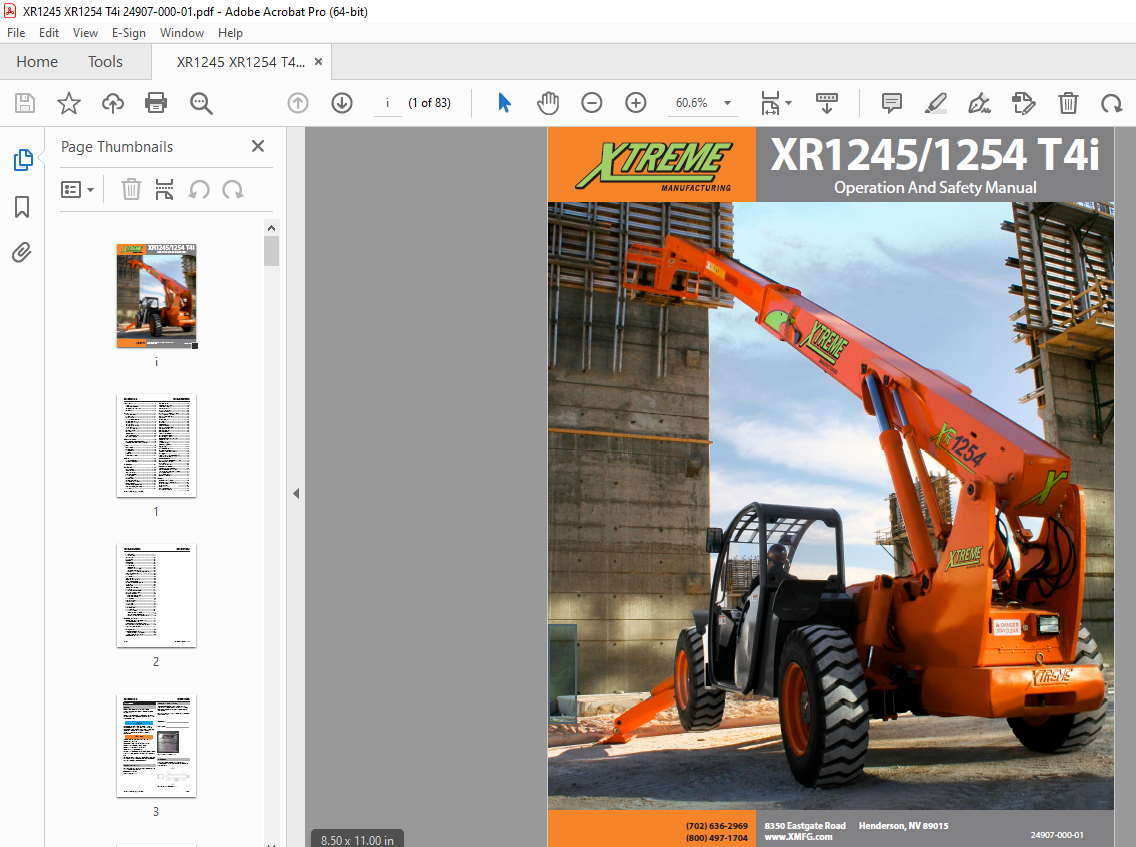Viewport: 1136px width, 847px height.
Task: Click the page number input field
Action: 388,103
